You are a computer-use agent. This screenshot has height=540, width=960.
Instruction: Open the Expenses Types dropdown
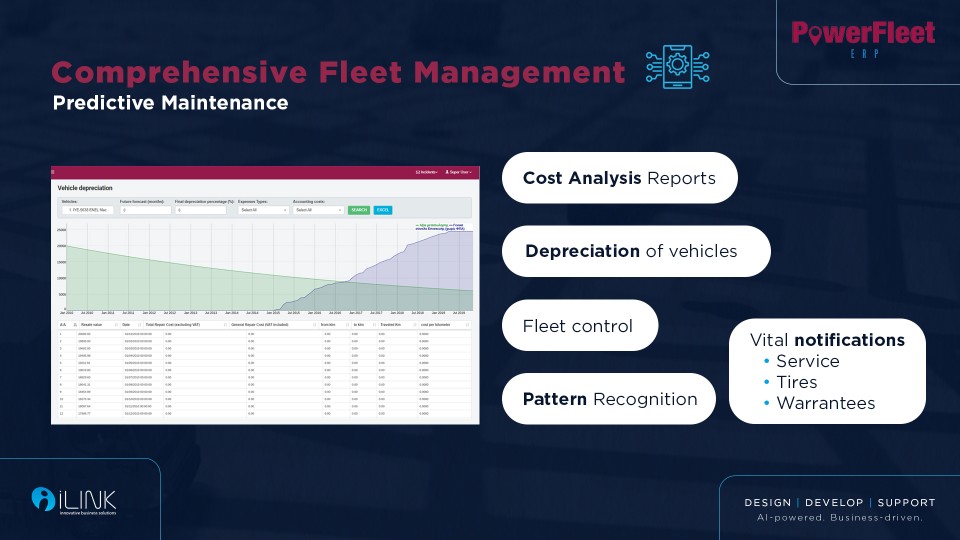coord(264,210)
